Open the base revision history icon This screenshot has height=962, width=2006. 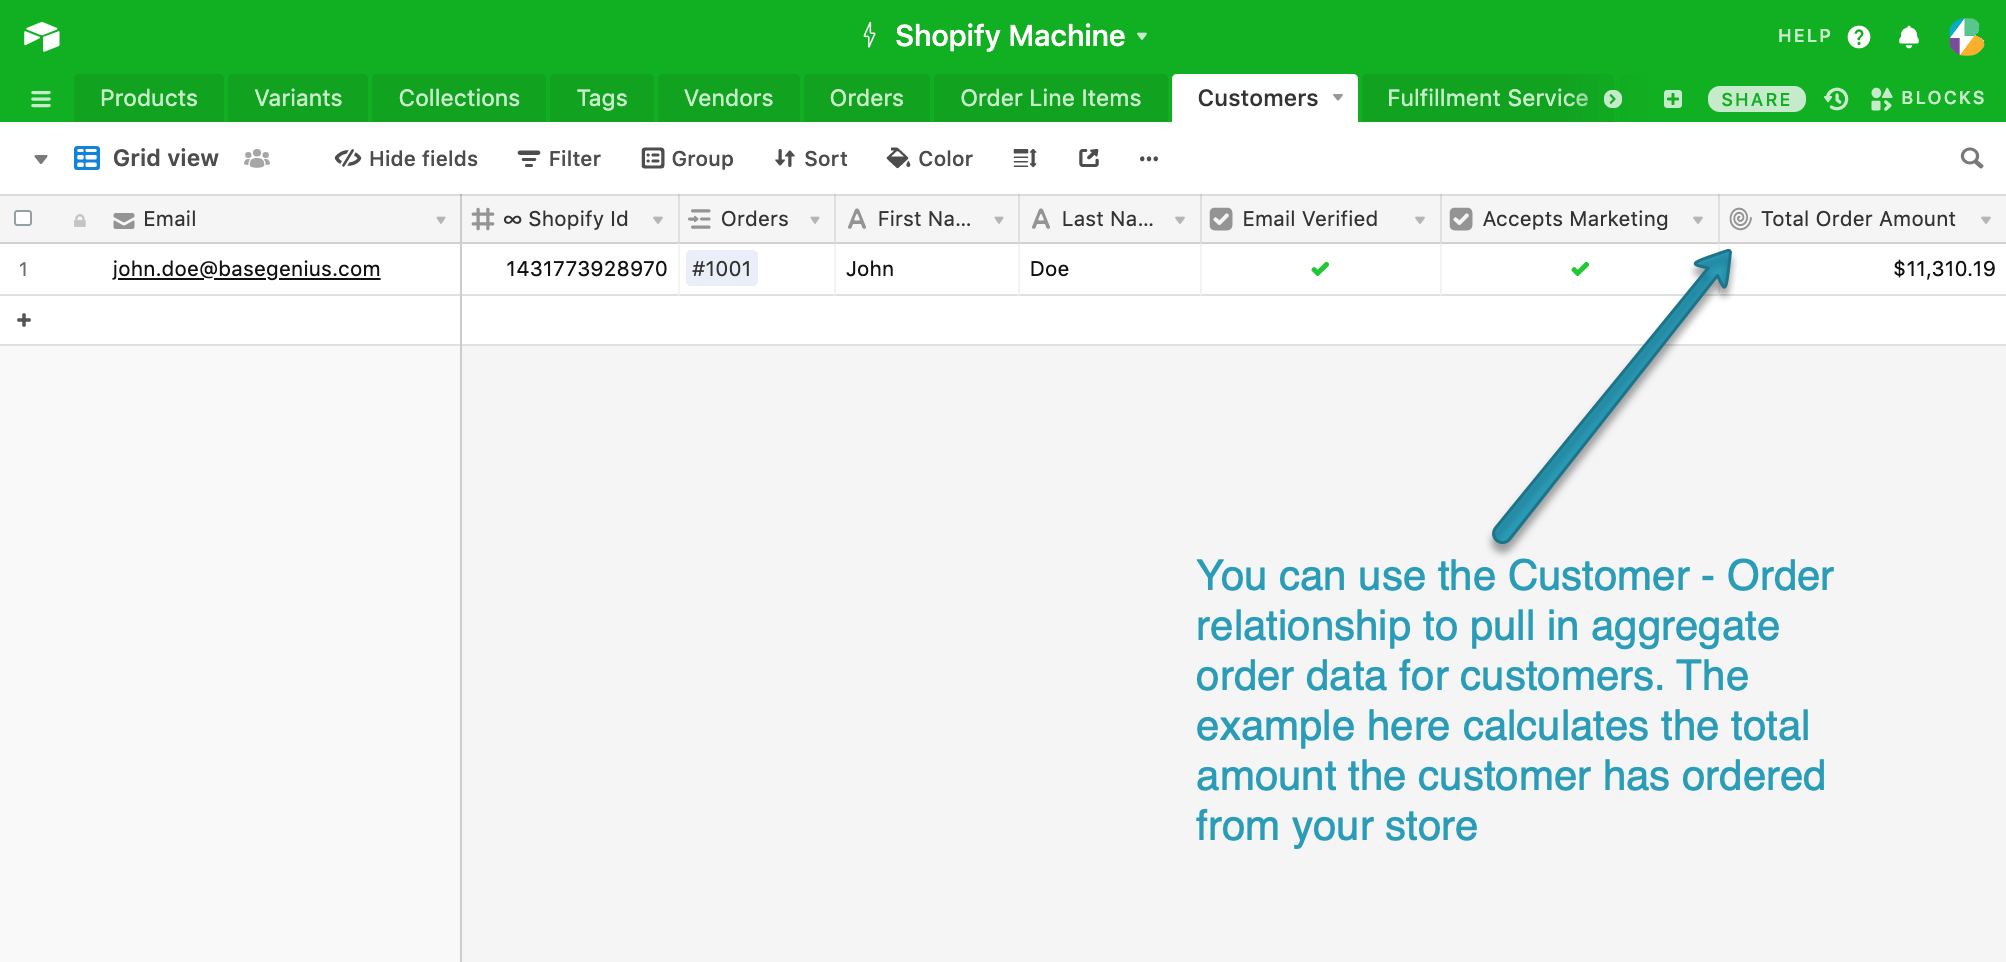[x=1836, y=99]
